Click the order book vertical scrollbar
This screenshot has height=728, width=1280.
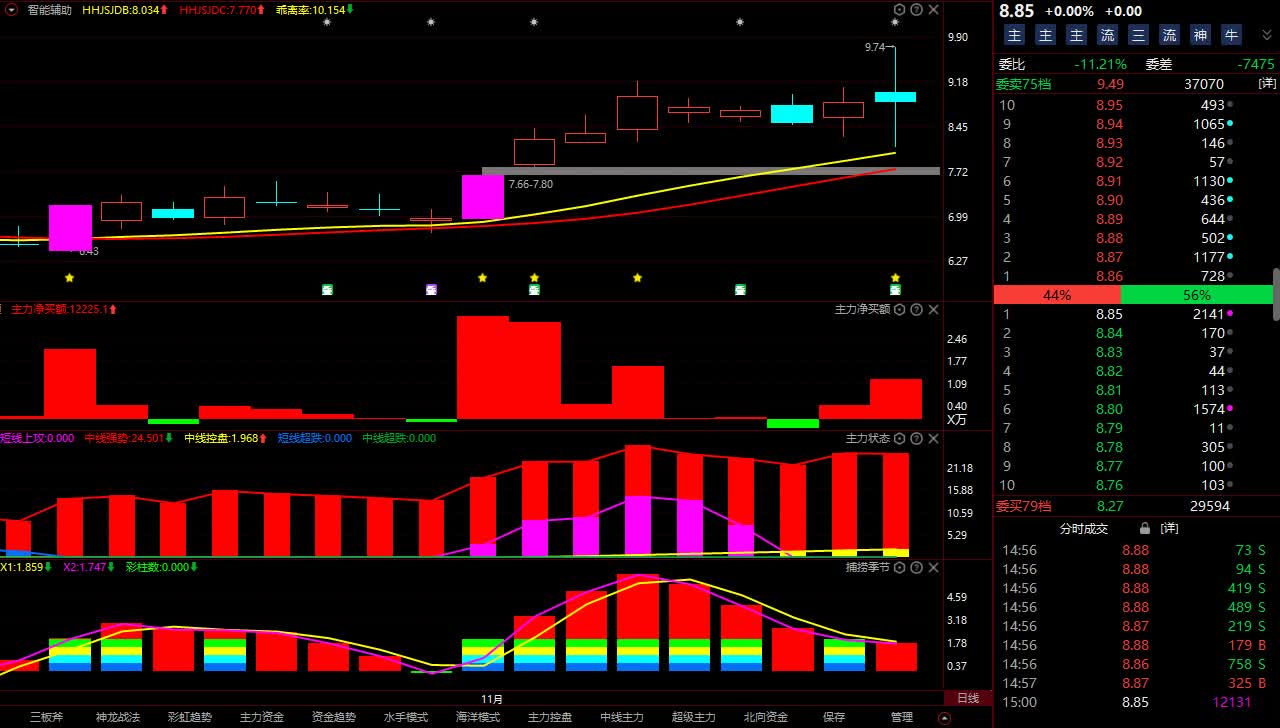(1276, 294)
